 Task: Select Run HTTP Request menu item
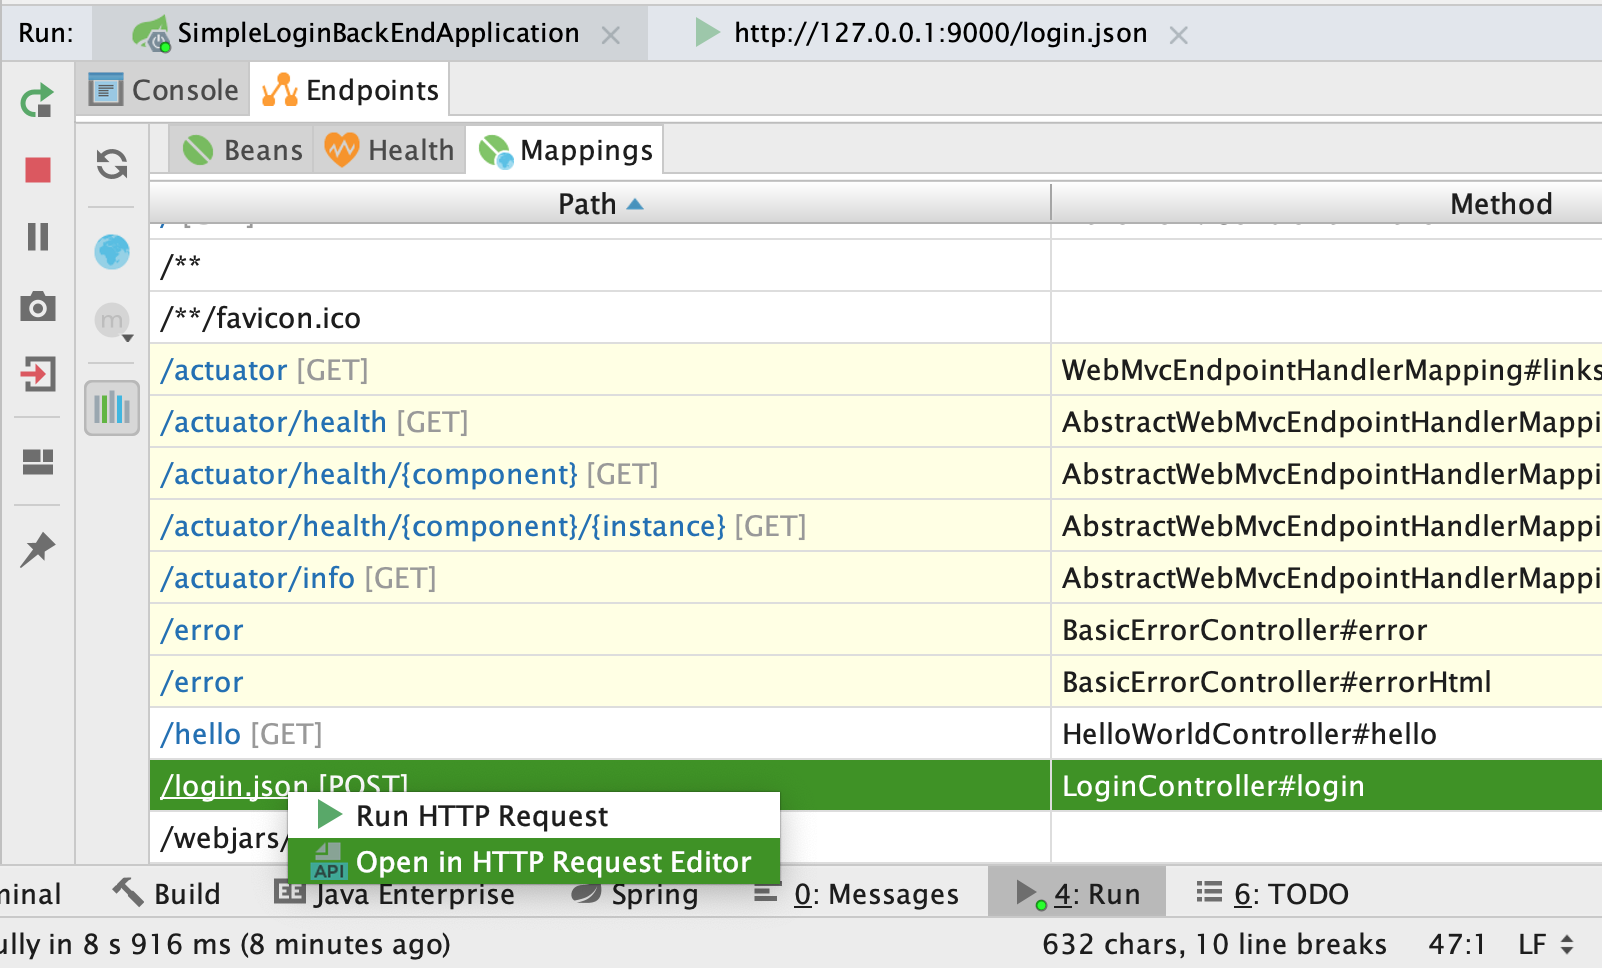[481, 816]
